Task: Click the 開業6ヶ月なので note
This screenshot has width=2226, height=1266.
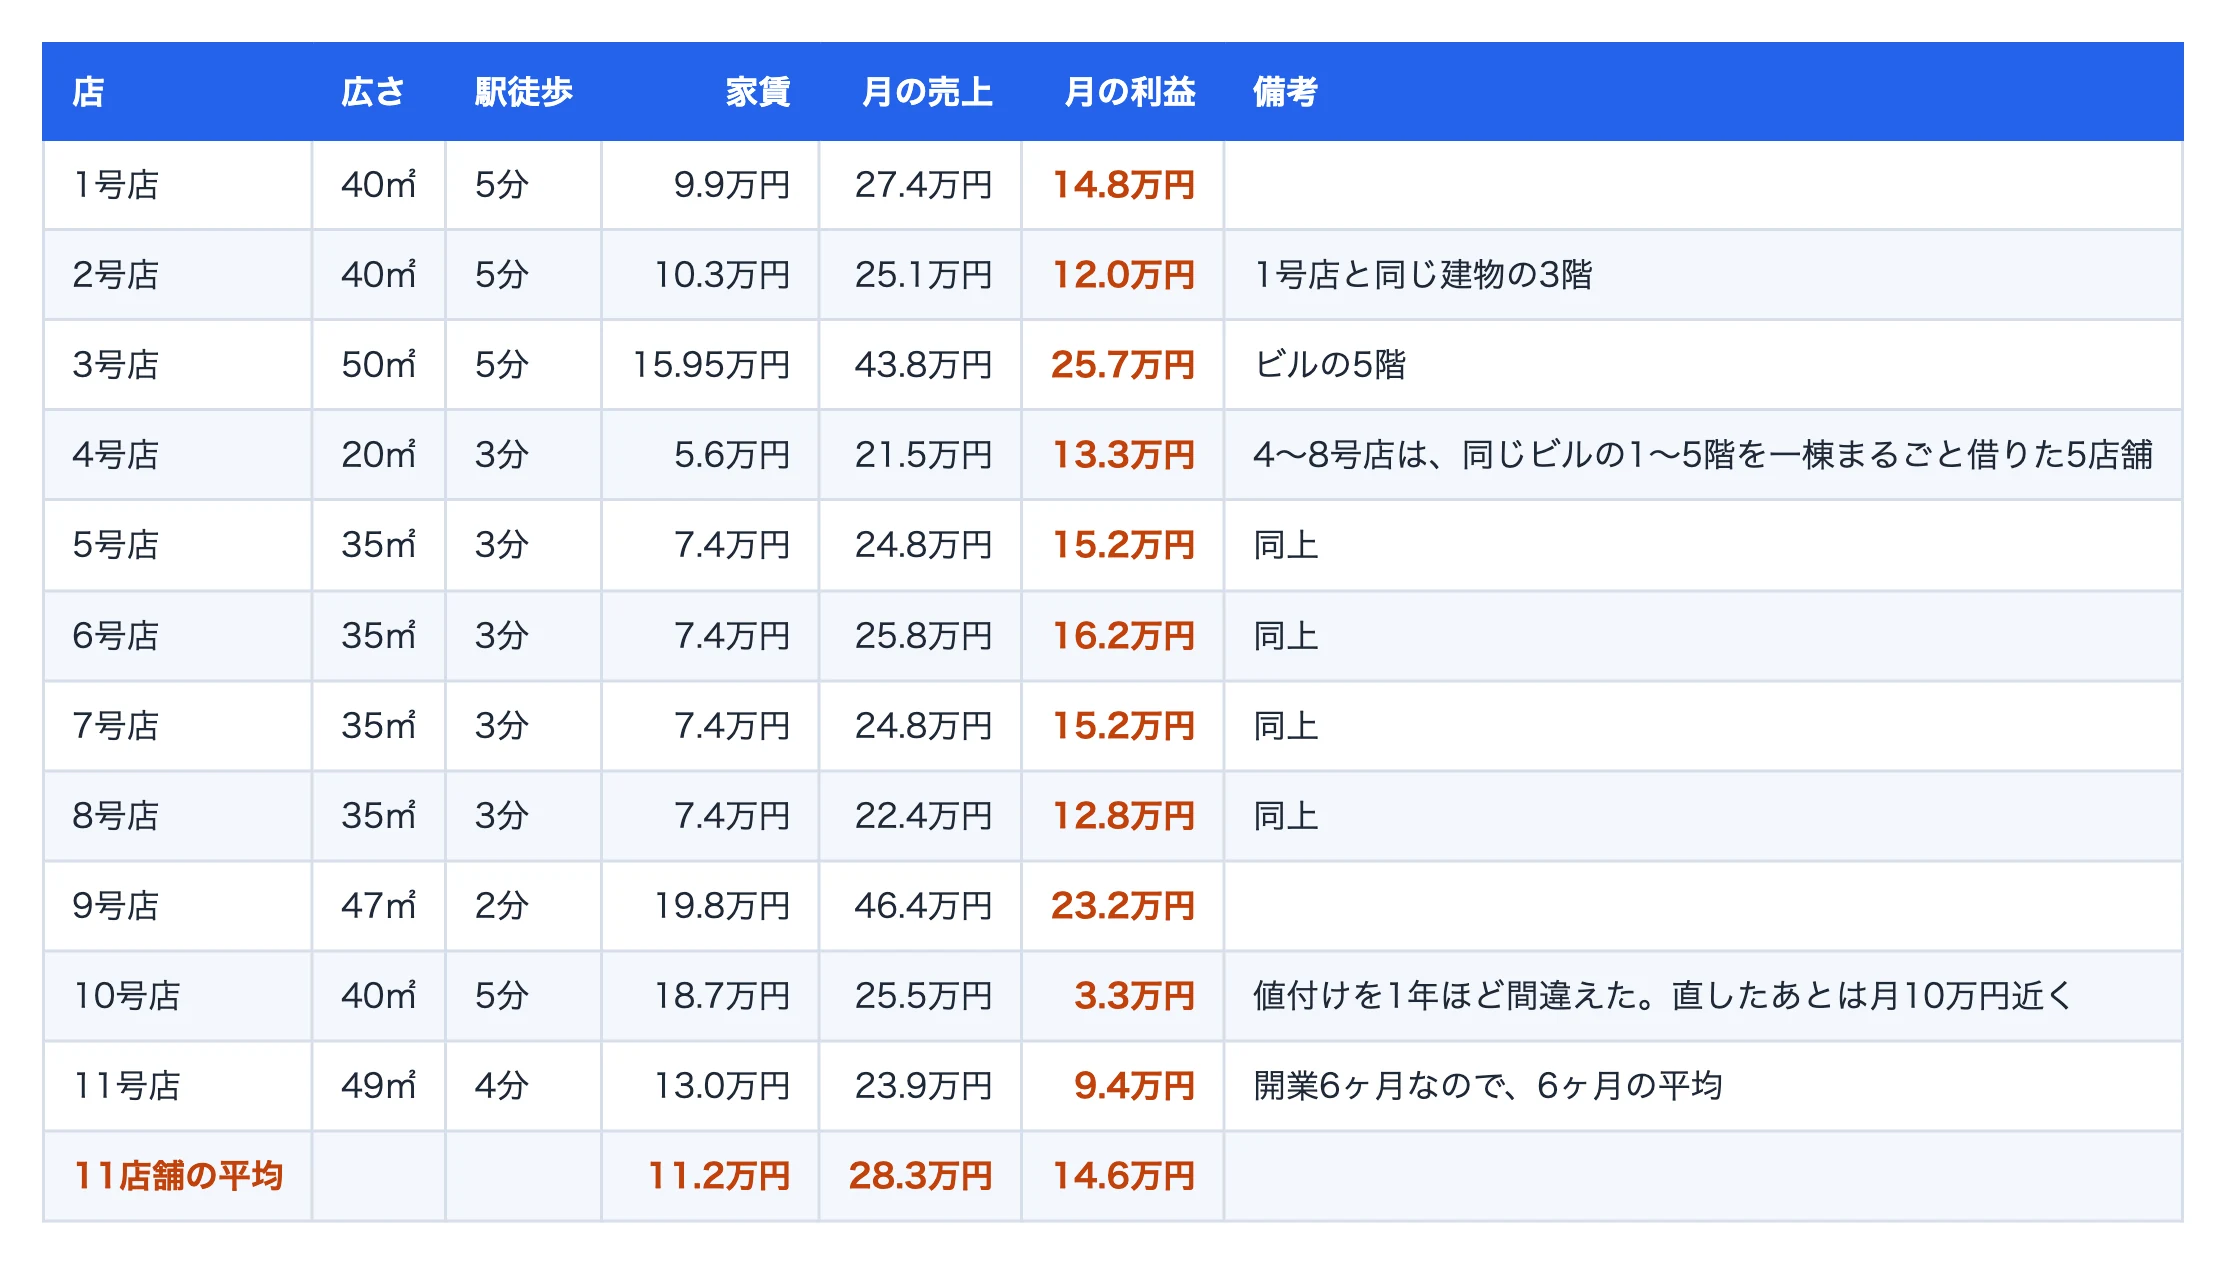Action: [x=1488, y=1086]
